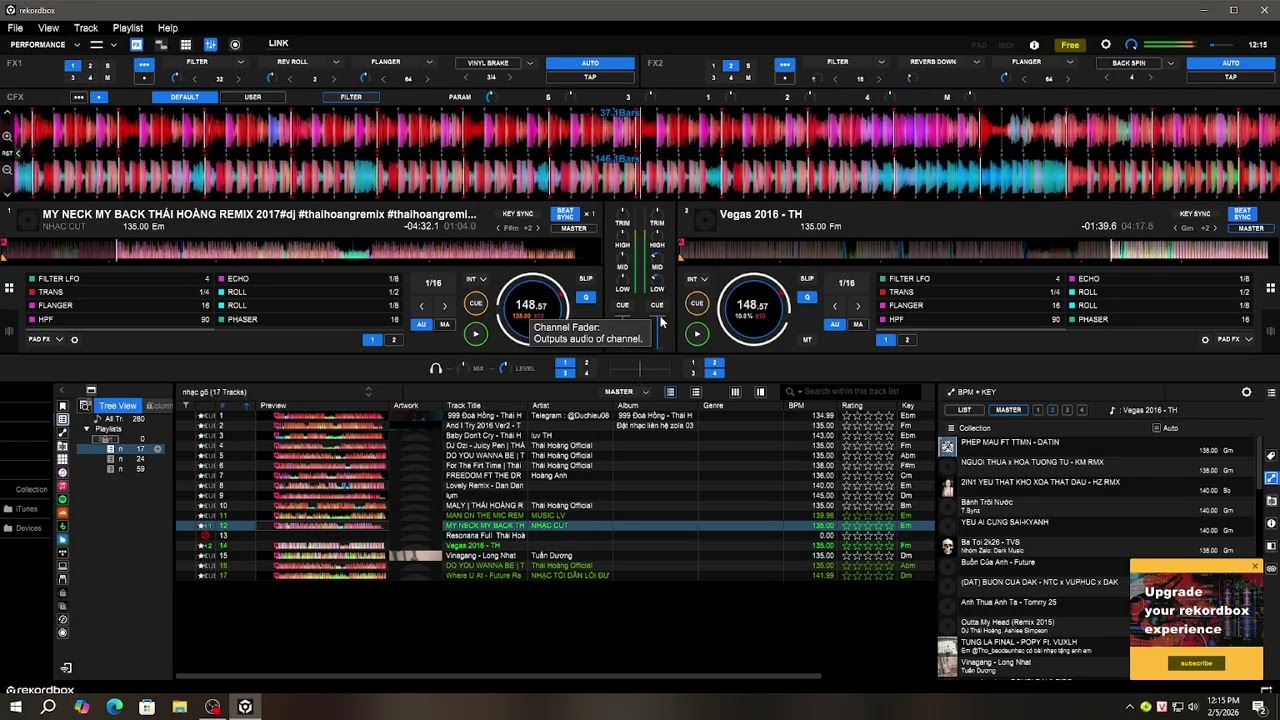Open the browser list layout icon near search
This screenshot has height=720, width=1280.
(x=670, y=392)
